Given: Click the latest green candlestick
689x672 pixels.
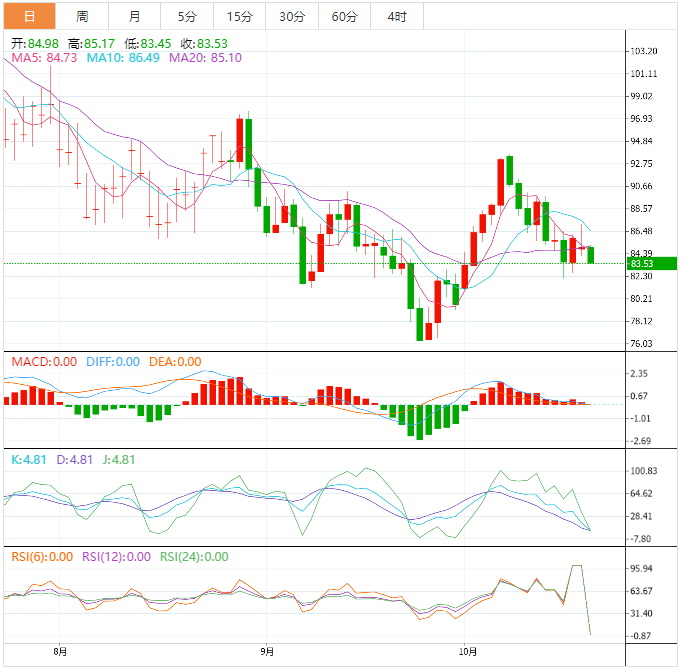Looking at the screenshot, I should click(591, 255).
